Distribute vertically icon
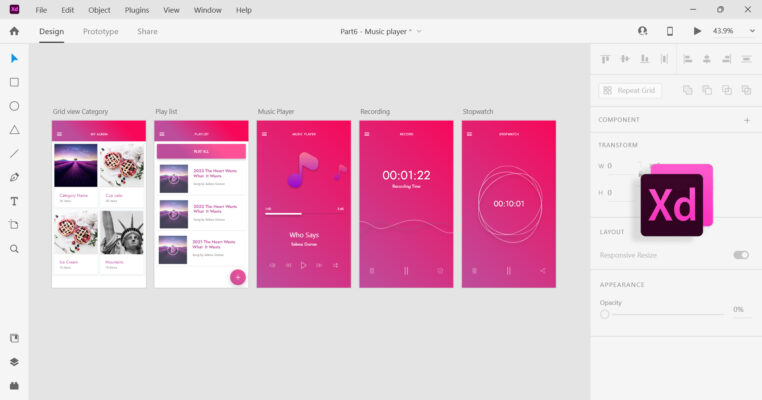 664,59
